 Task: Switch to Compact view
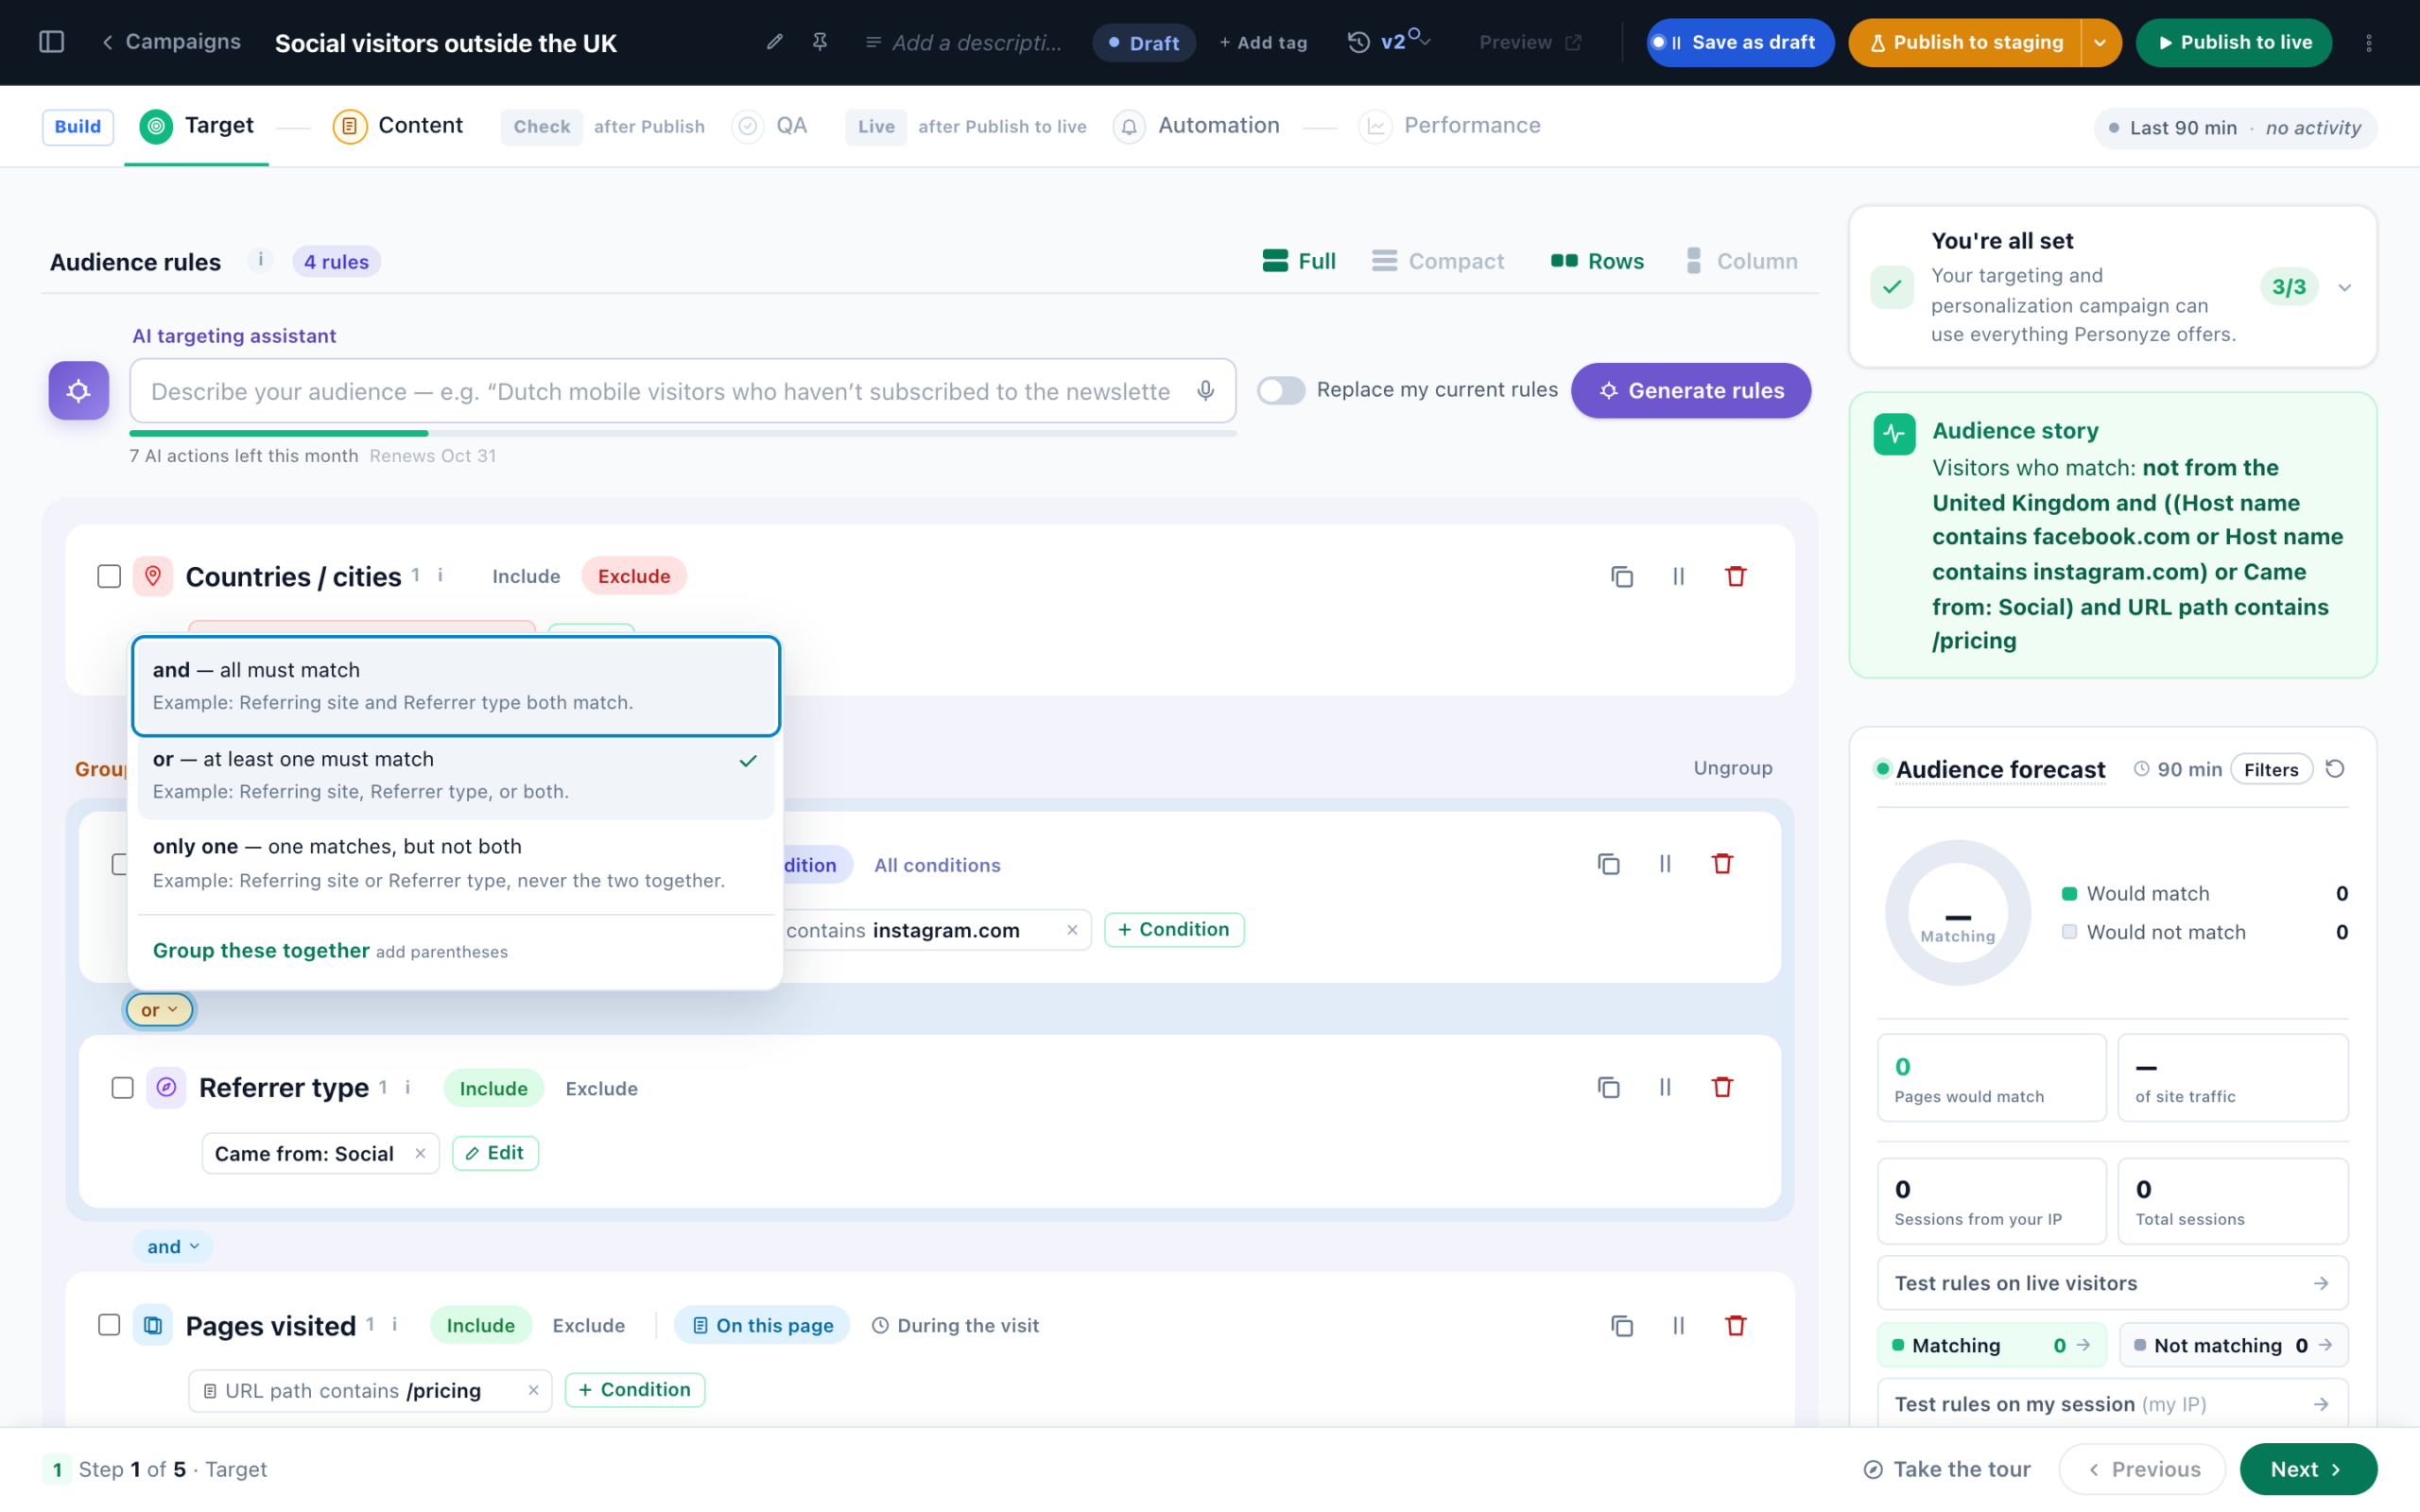point(1438,261)
